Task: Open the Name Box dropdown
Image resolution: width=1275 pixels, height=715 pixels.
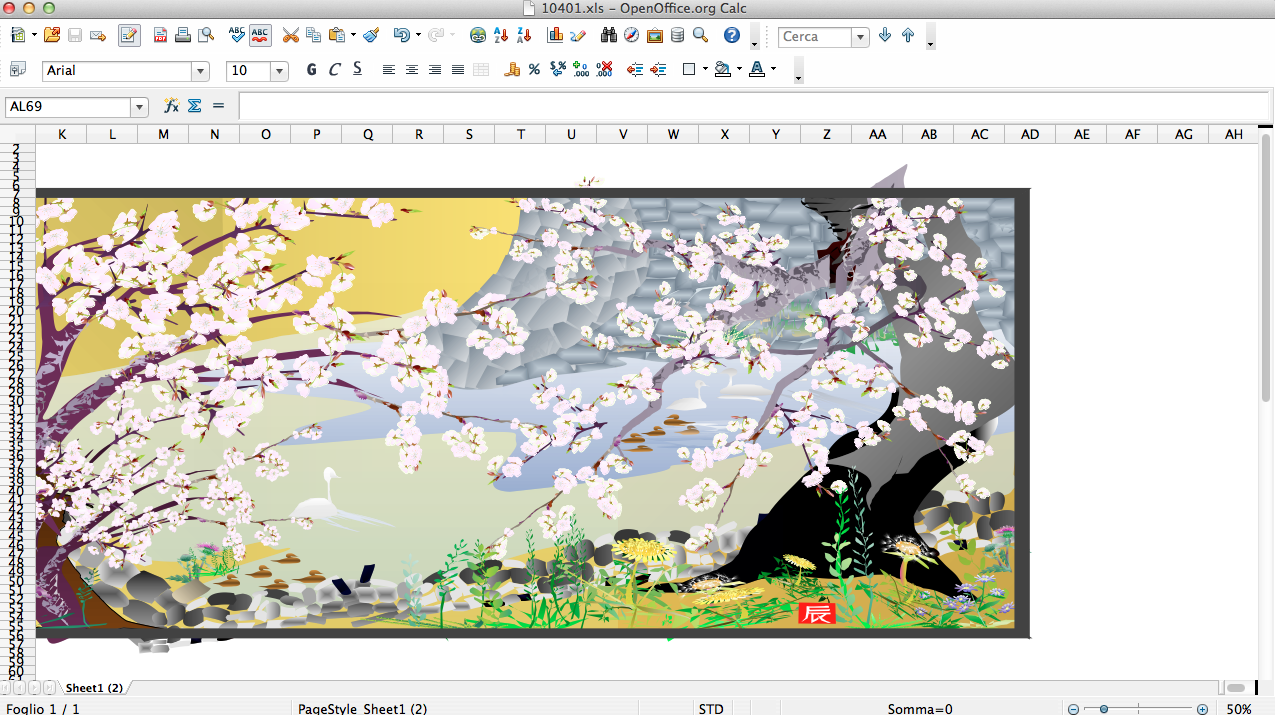Action: (x=139, y=107)
